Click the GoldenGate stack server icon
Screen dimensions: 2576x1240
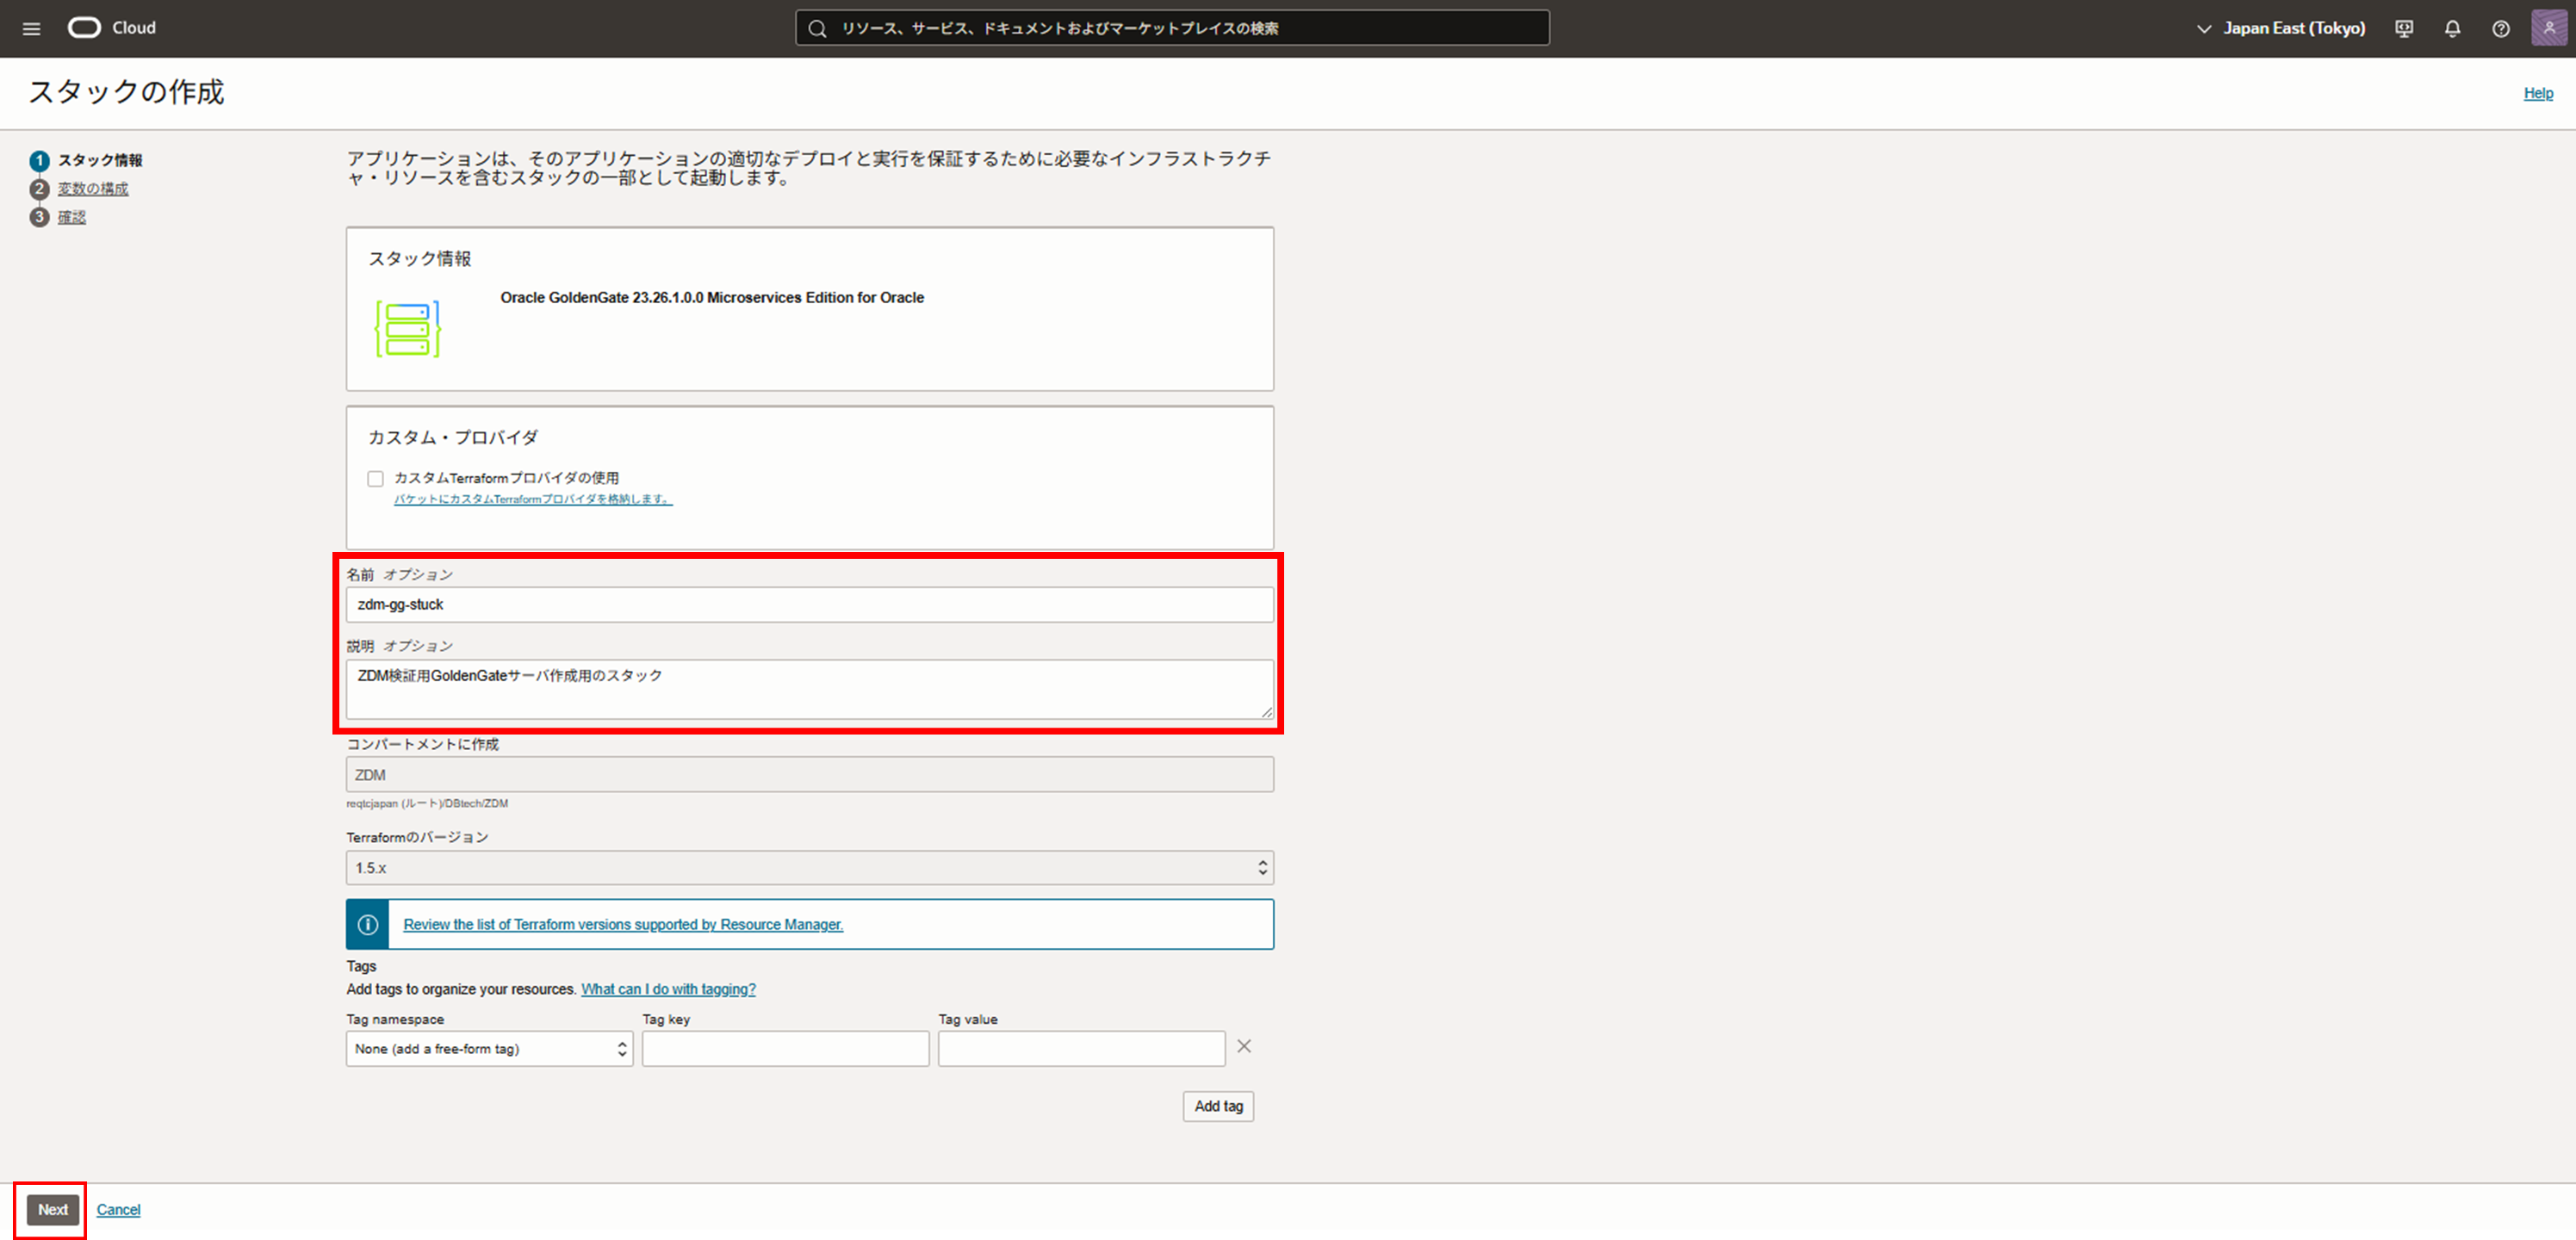(408, 329)
